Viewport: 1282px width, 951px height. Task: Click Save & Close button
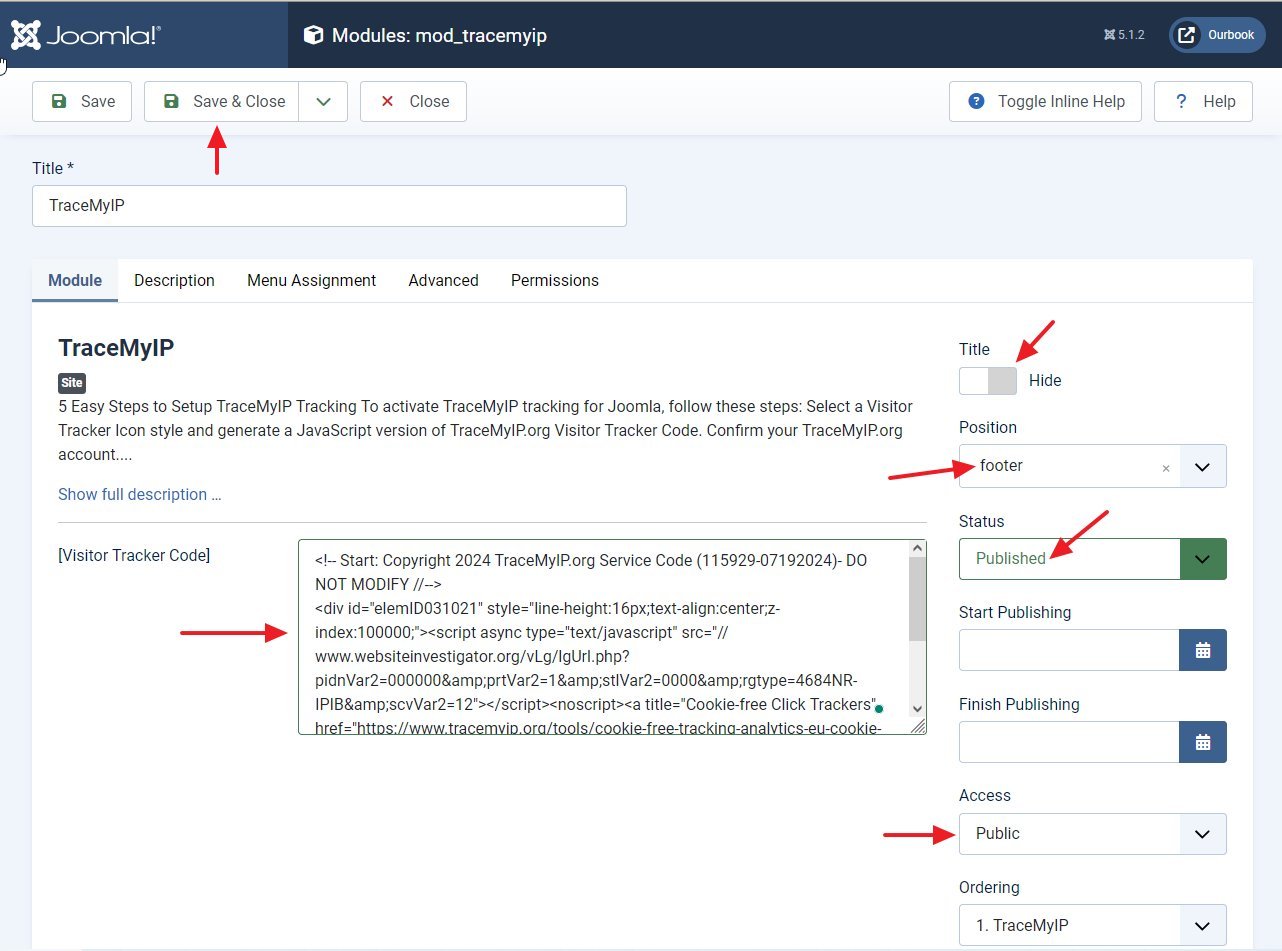pyautogui.click(x=222, y=101)
